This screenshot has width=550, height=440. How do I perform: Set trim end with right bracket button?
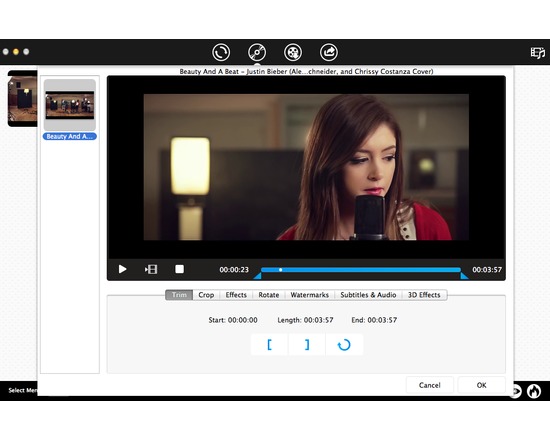[307, 345]
